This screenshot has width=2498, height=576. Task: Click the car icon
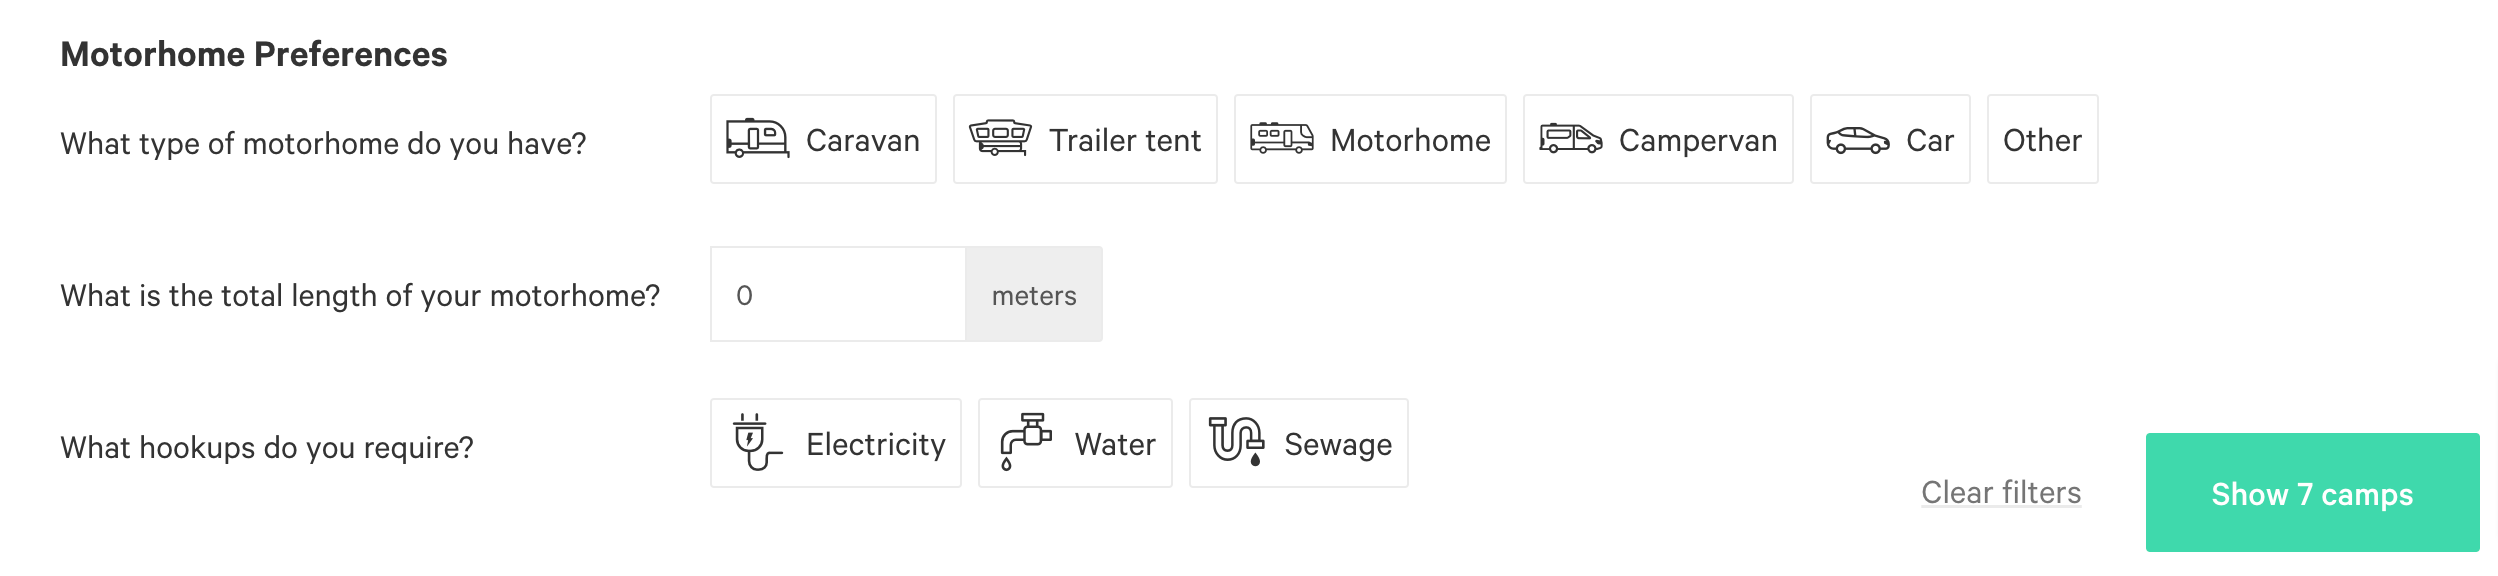tap(1857, 141)
